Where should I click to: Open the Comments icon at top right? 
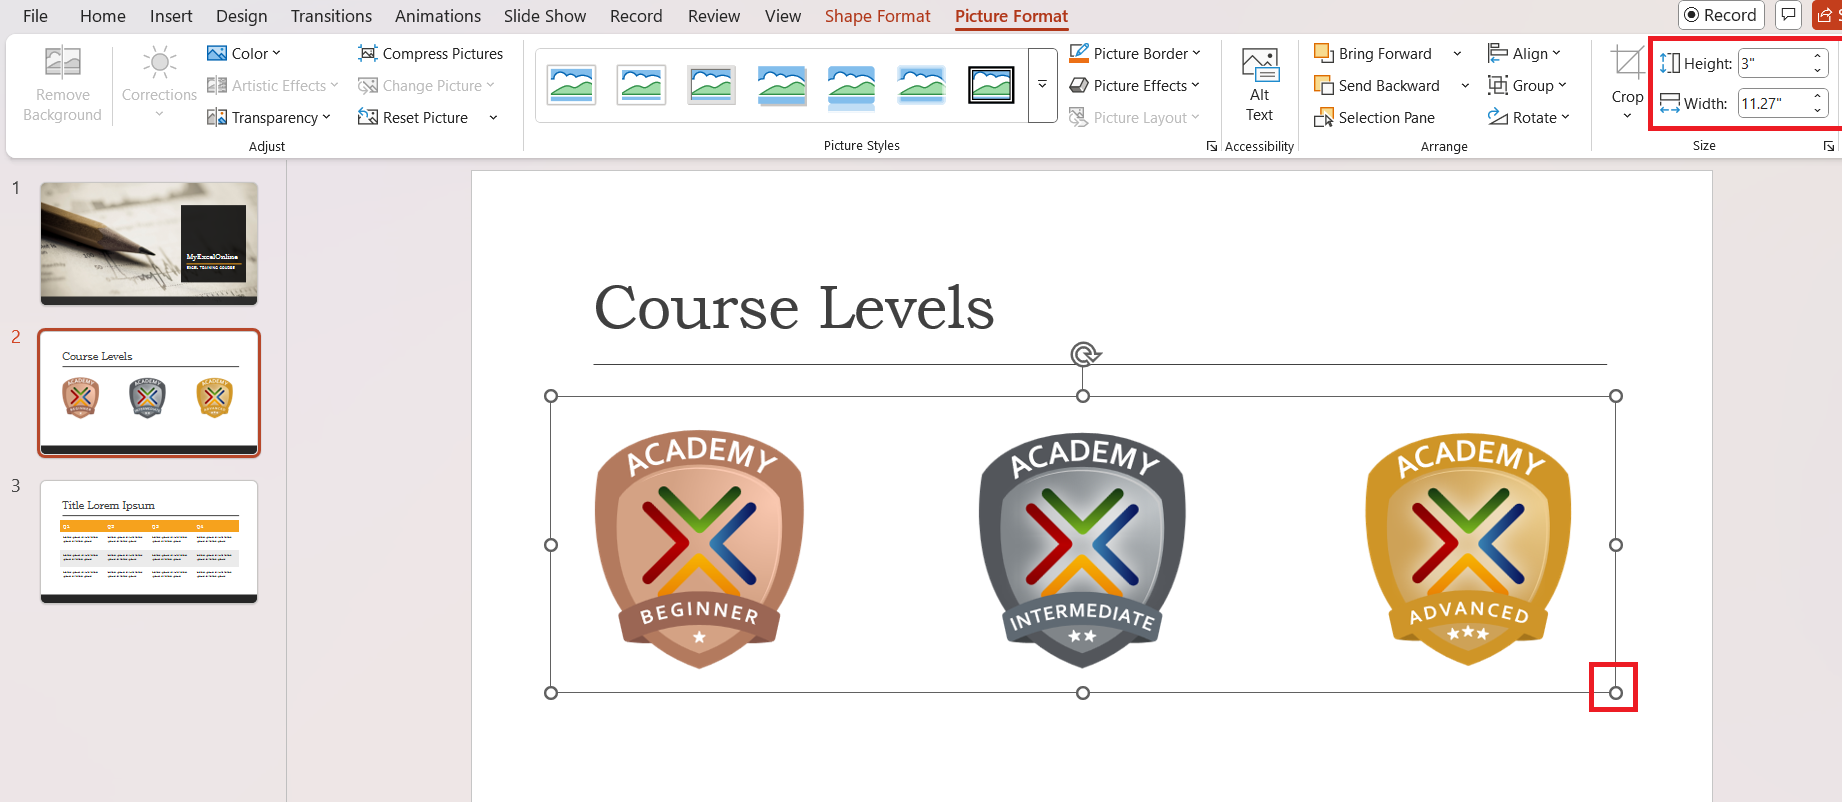(x=1789, y=15)
